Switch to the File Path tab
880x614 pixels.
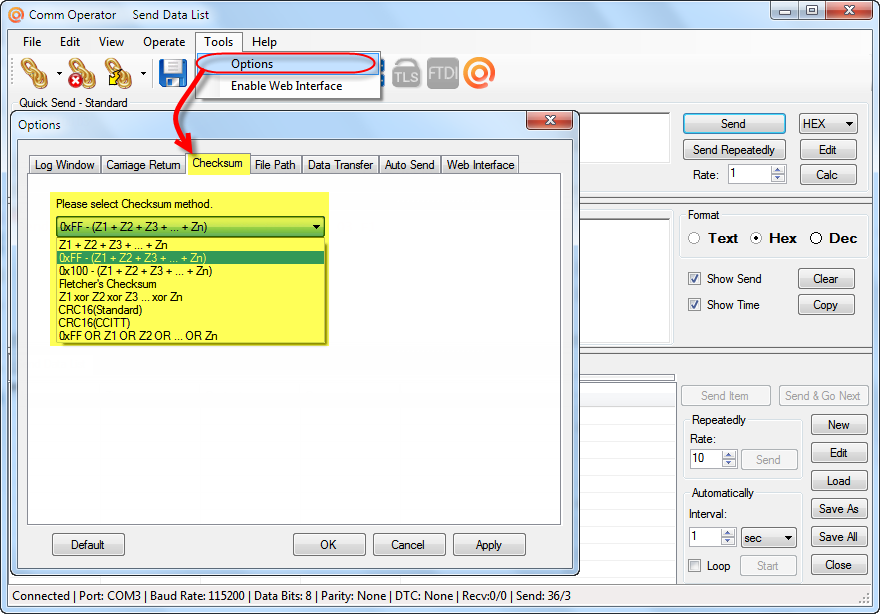[x=275, y=165]
